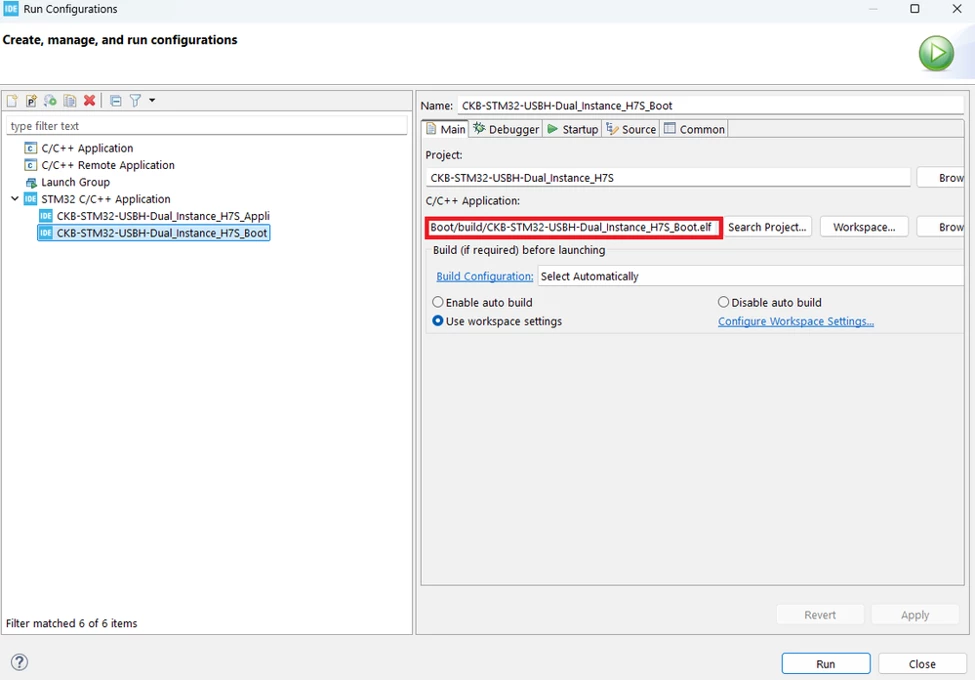This screenshot has height=680, width=975.
Task: Click the 'Name:' label
Action: pyautogui.click(x=437, y=106)
